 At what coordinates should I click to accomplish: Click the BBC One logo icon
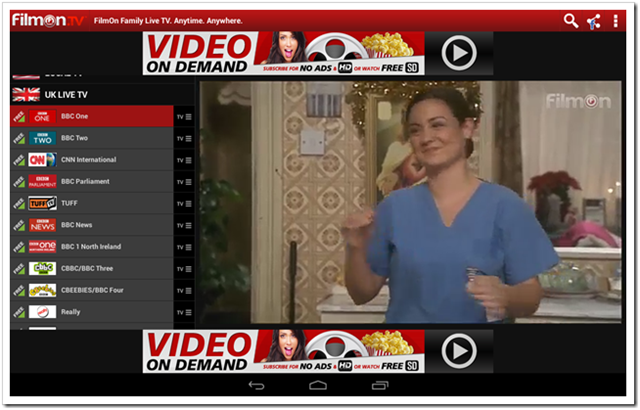(42, 117)
